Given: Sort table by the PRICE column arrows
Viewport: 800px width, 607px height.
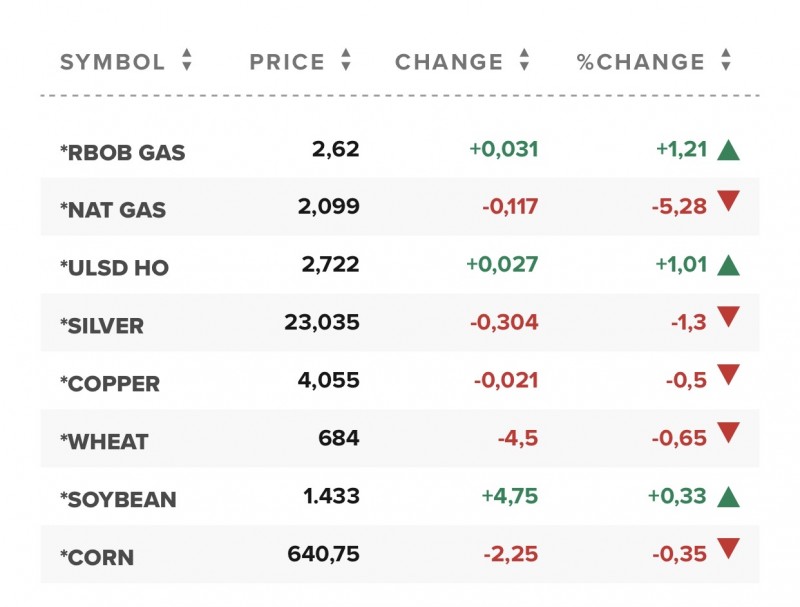Looking at the screenshot, I should click(x=346, y=61).
